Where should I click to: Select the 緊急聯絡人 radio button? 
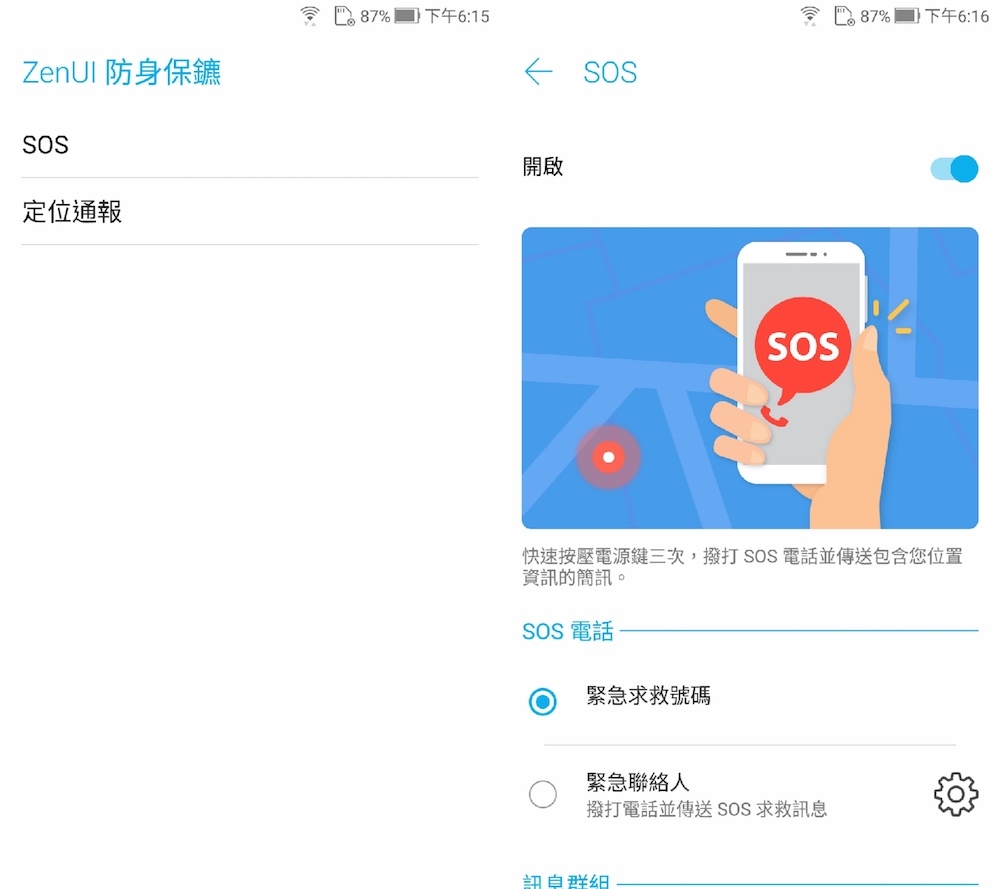click(543, 794)
